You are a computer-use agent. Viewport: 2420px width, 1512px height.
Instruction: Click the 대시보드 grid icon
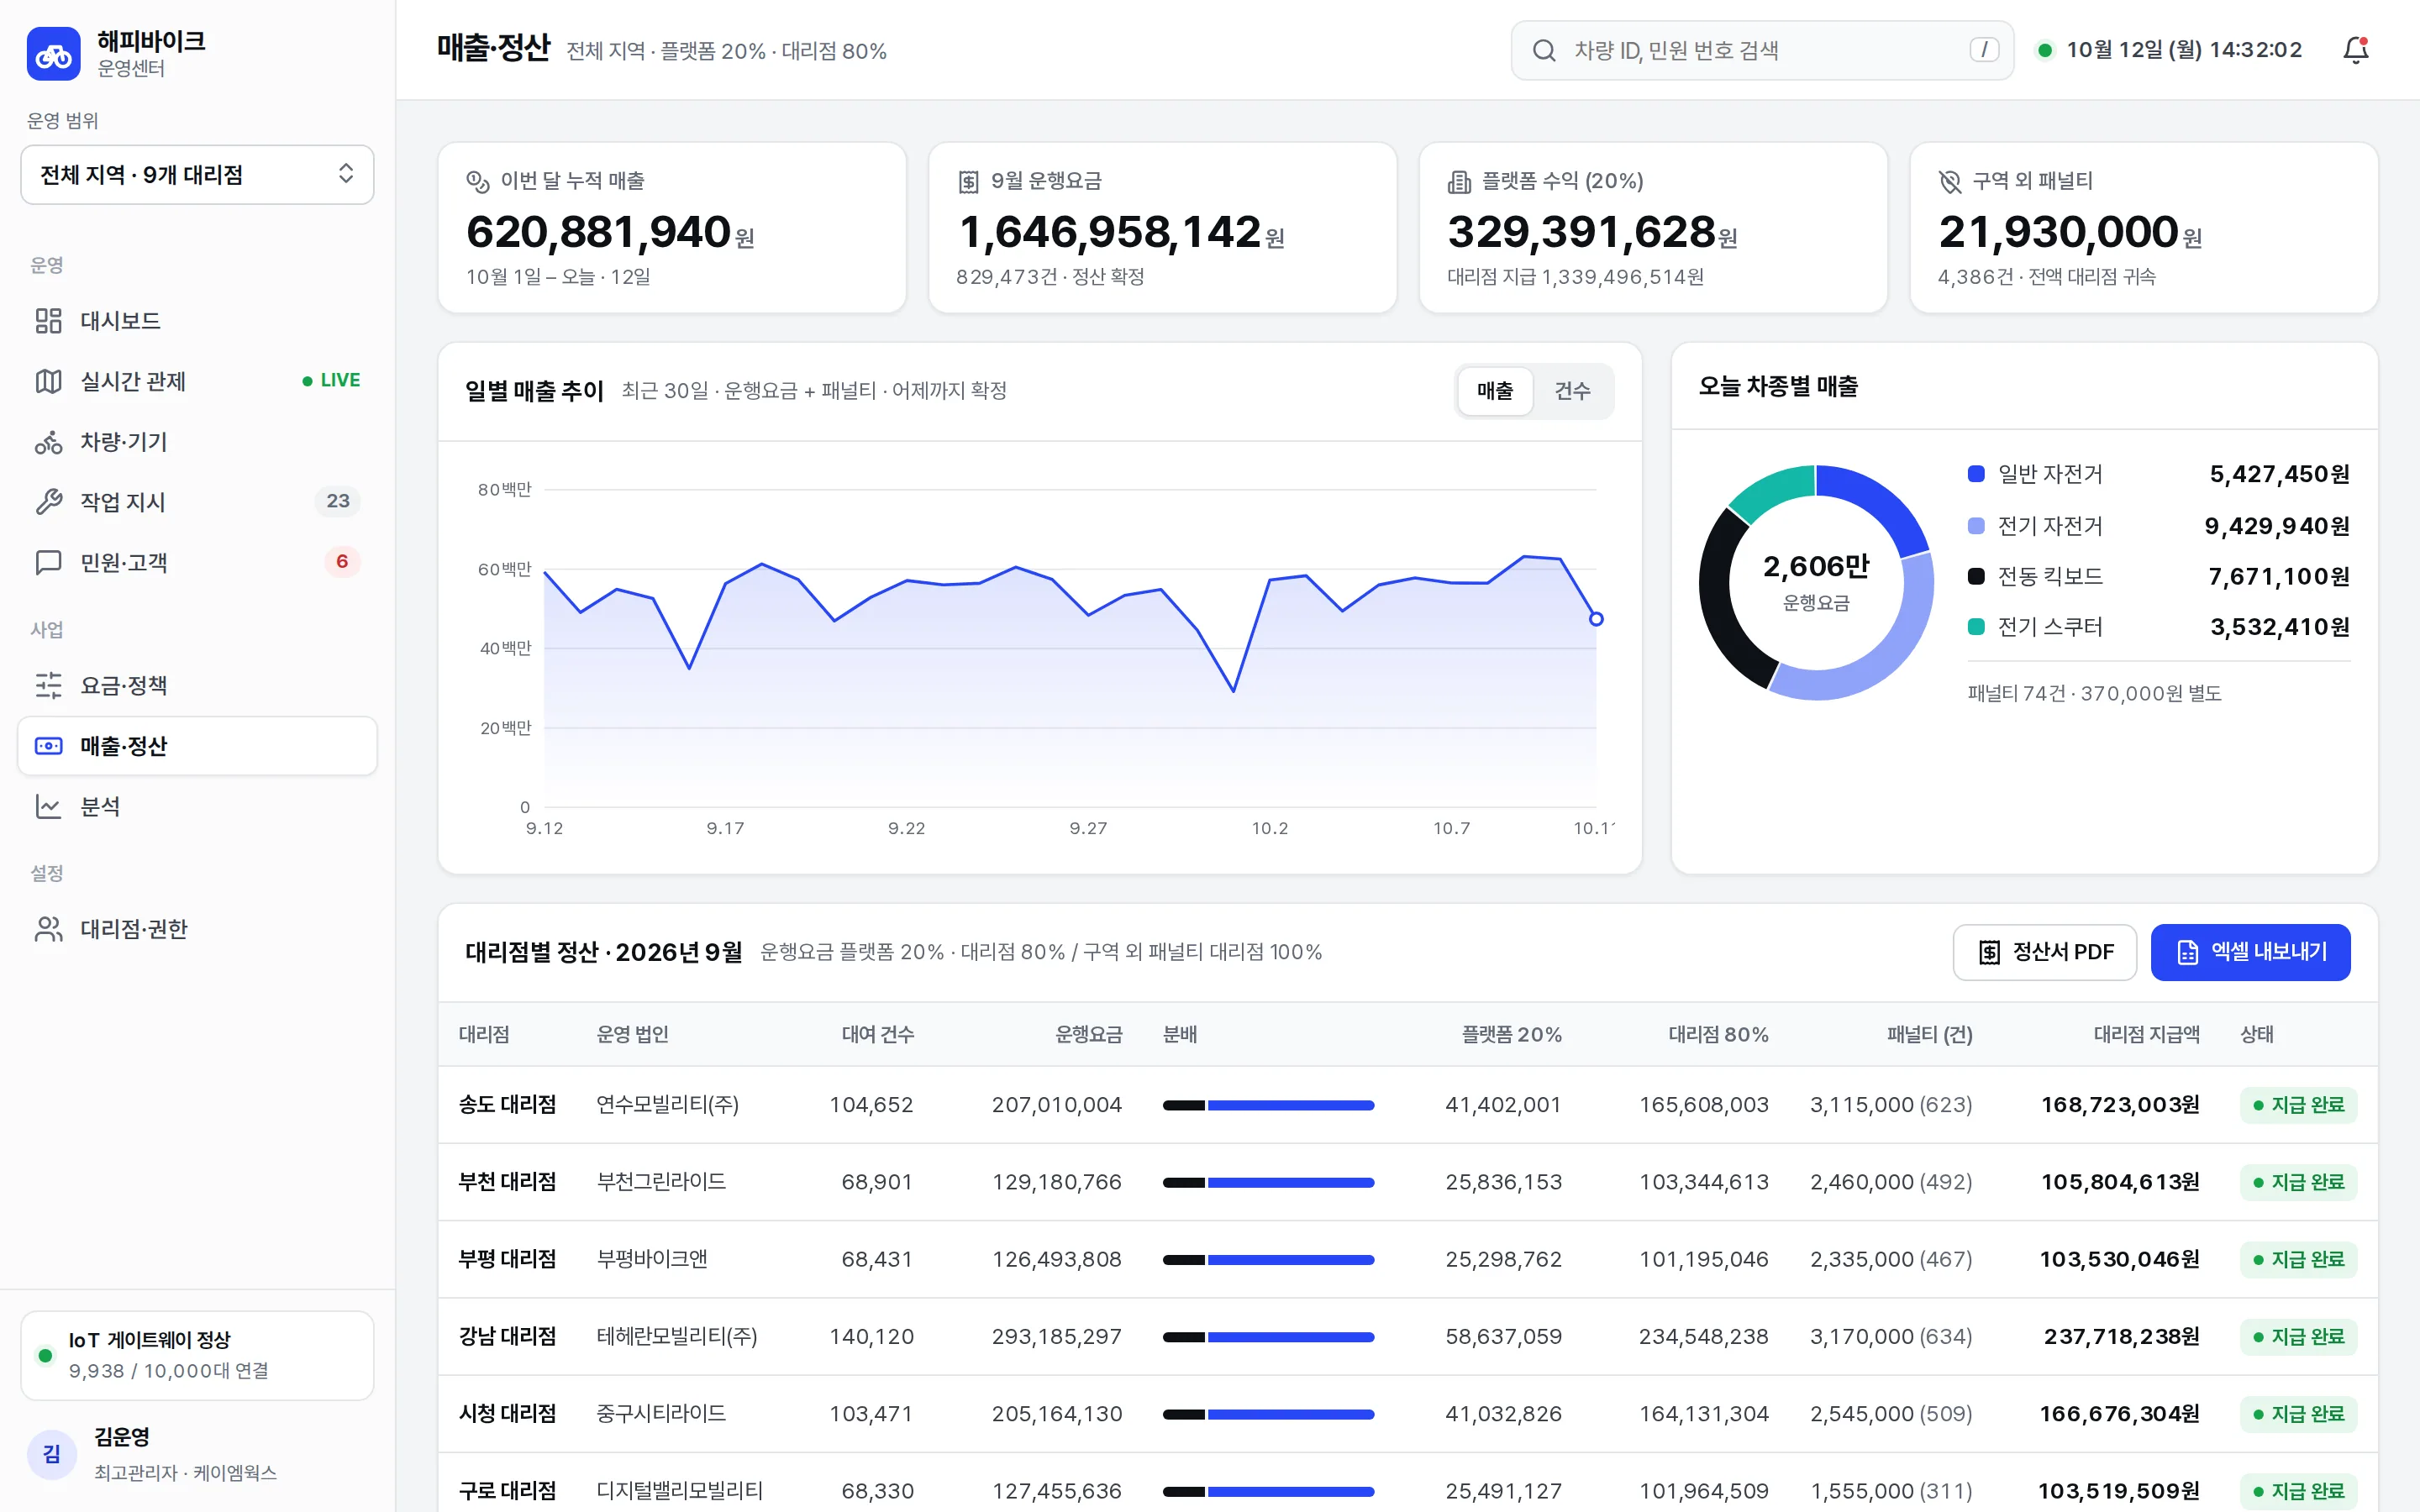(x=48, y=321)
